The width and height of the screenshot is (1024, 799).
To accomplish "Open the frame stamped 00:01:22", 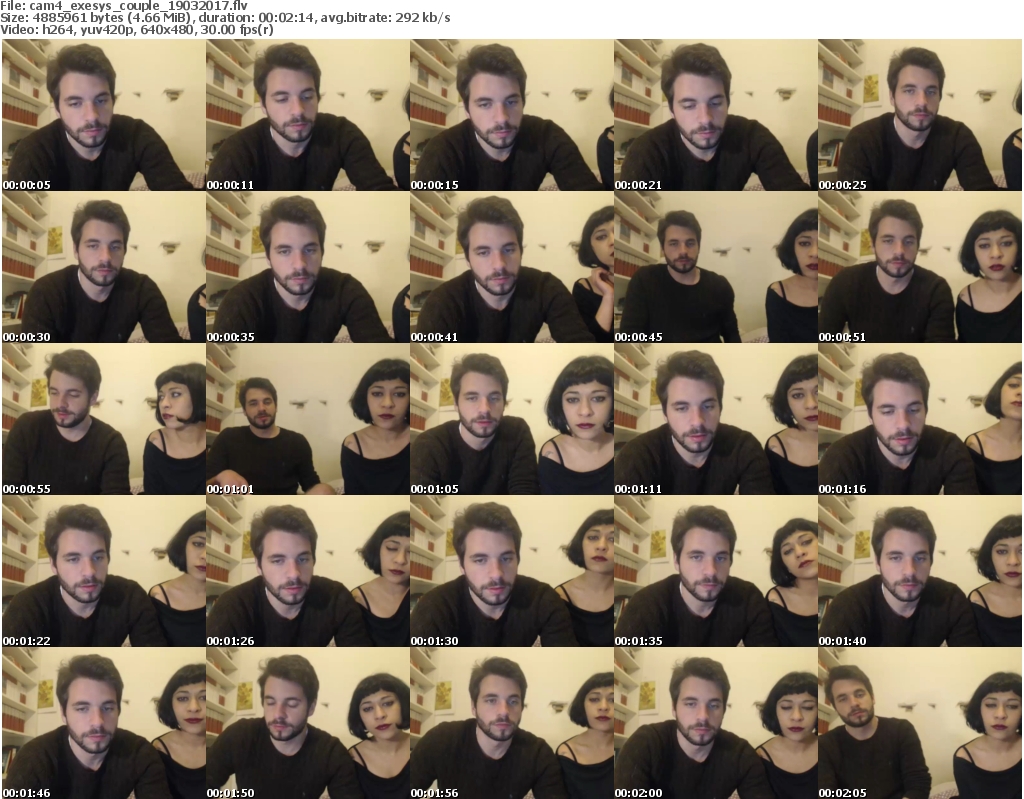I will (104, 571).
